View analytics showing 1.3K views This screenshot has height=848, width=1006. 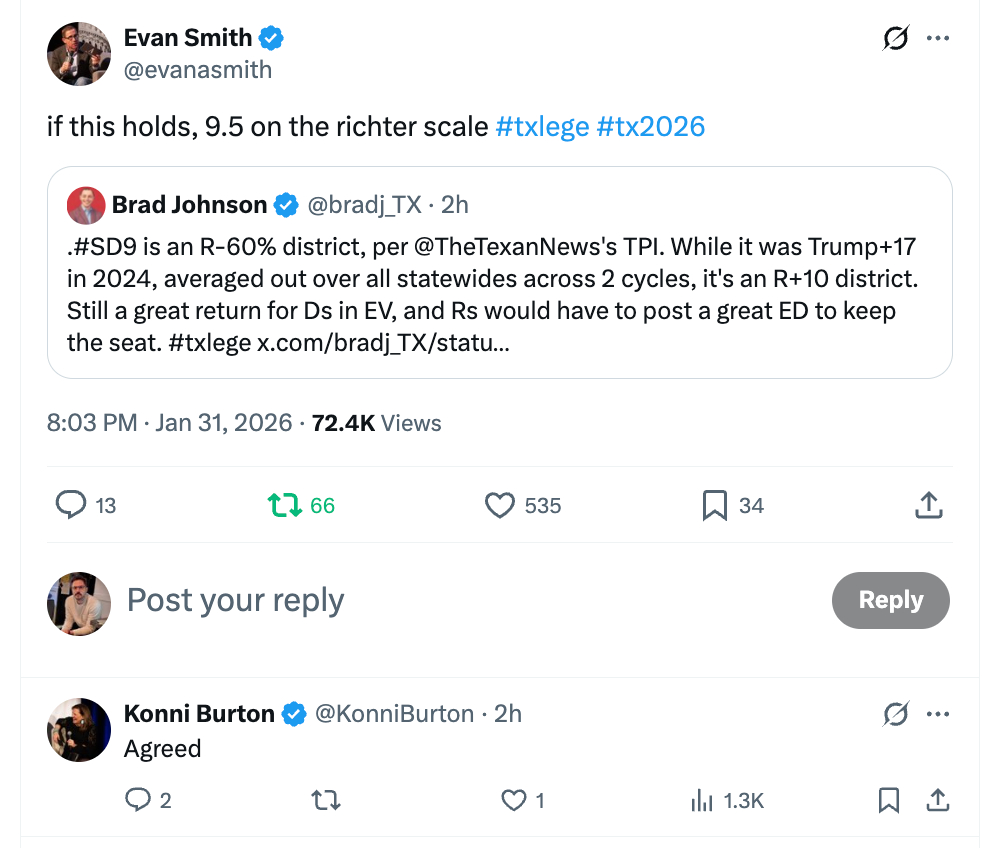click(702, 800)
